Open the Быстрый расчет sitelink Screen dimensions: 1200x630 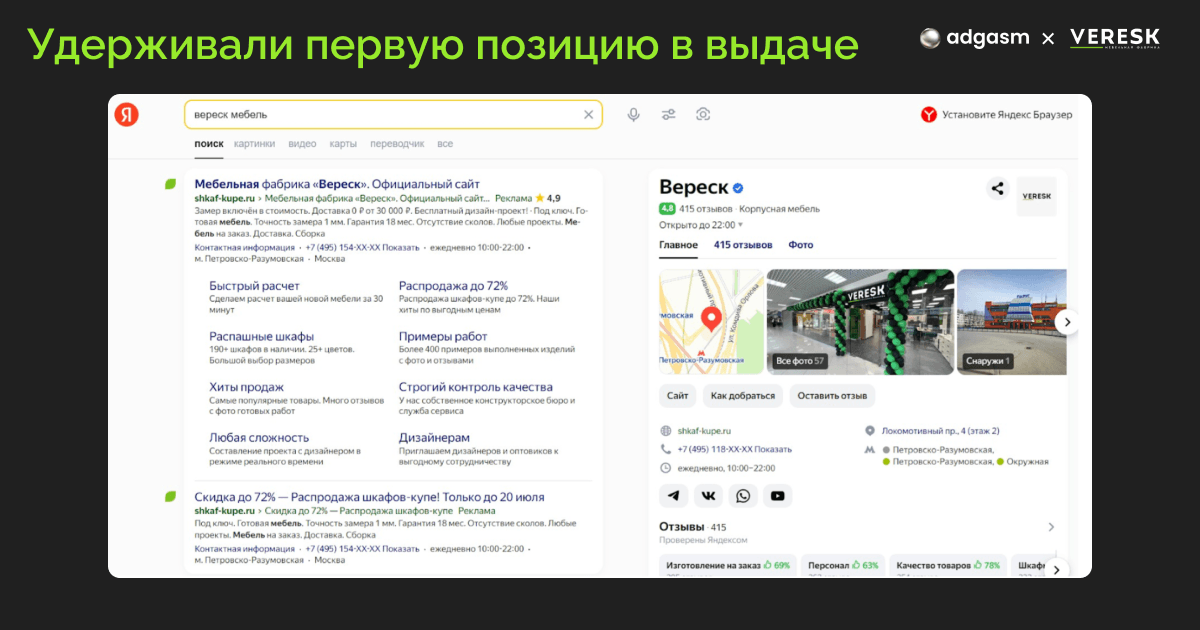pos(254,286)
